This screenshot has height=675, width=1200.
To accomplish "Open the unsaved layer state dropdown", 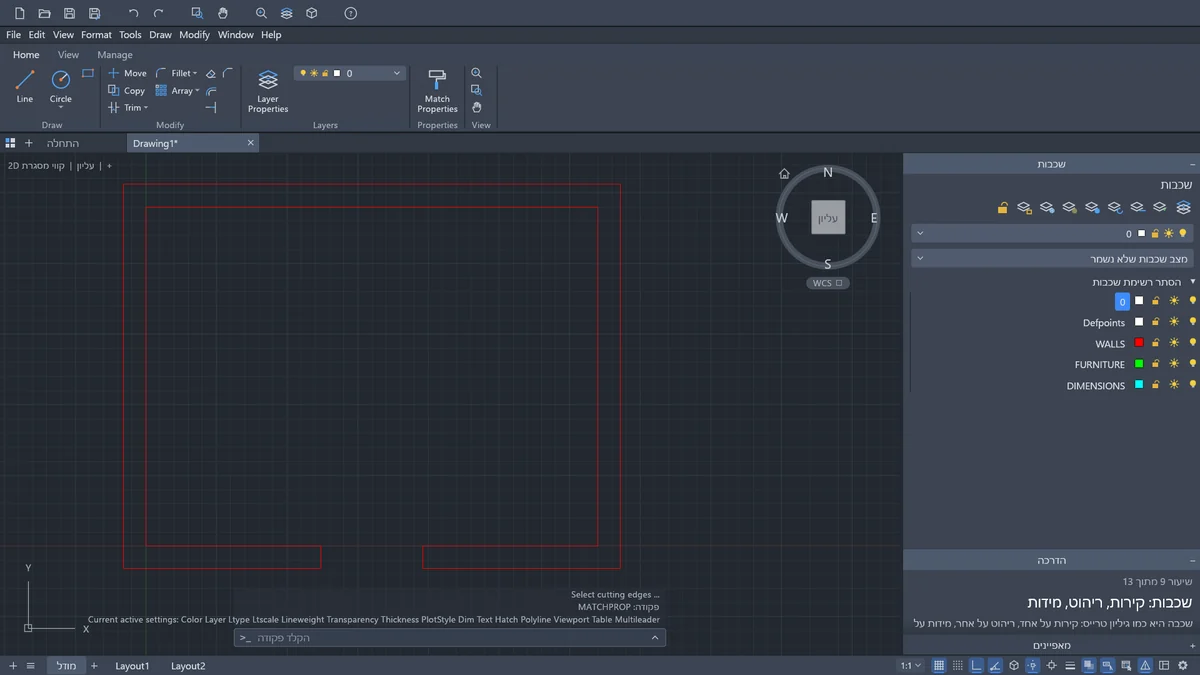I will (1052, 258).
